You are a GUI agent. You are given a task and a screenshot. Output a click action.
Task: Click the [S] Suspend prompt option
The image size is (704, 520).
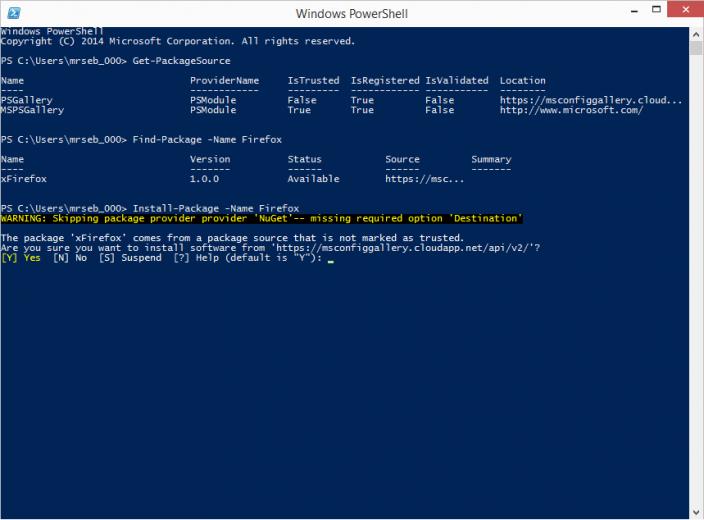click(x=130, y=258)
